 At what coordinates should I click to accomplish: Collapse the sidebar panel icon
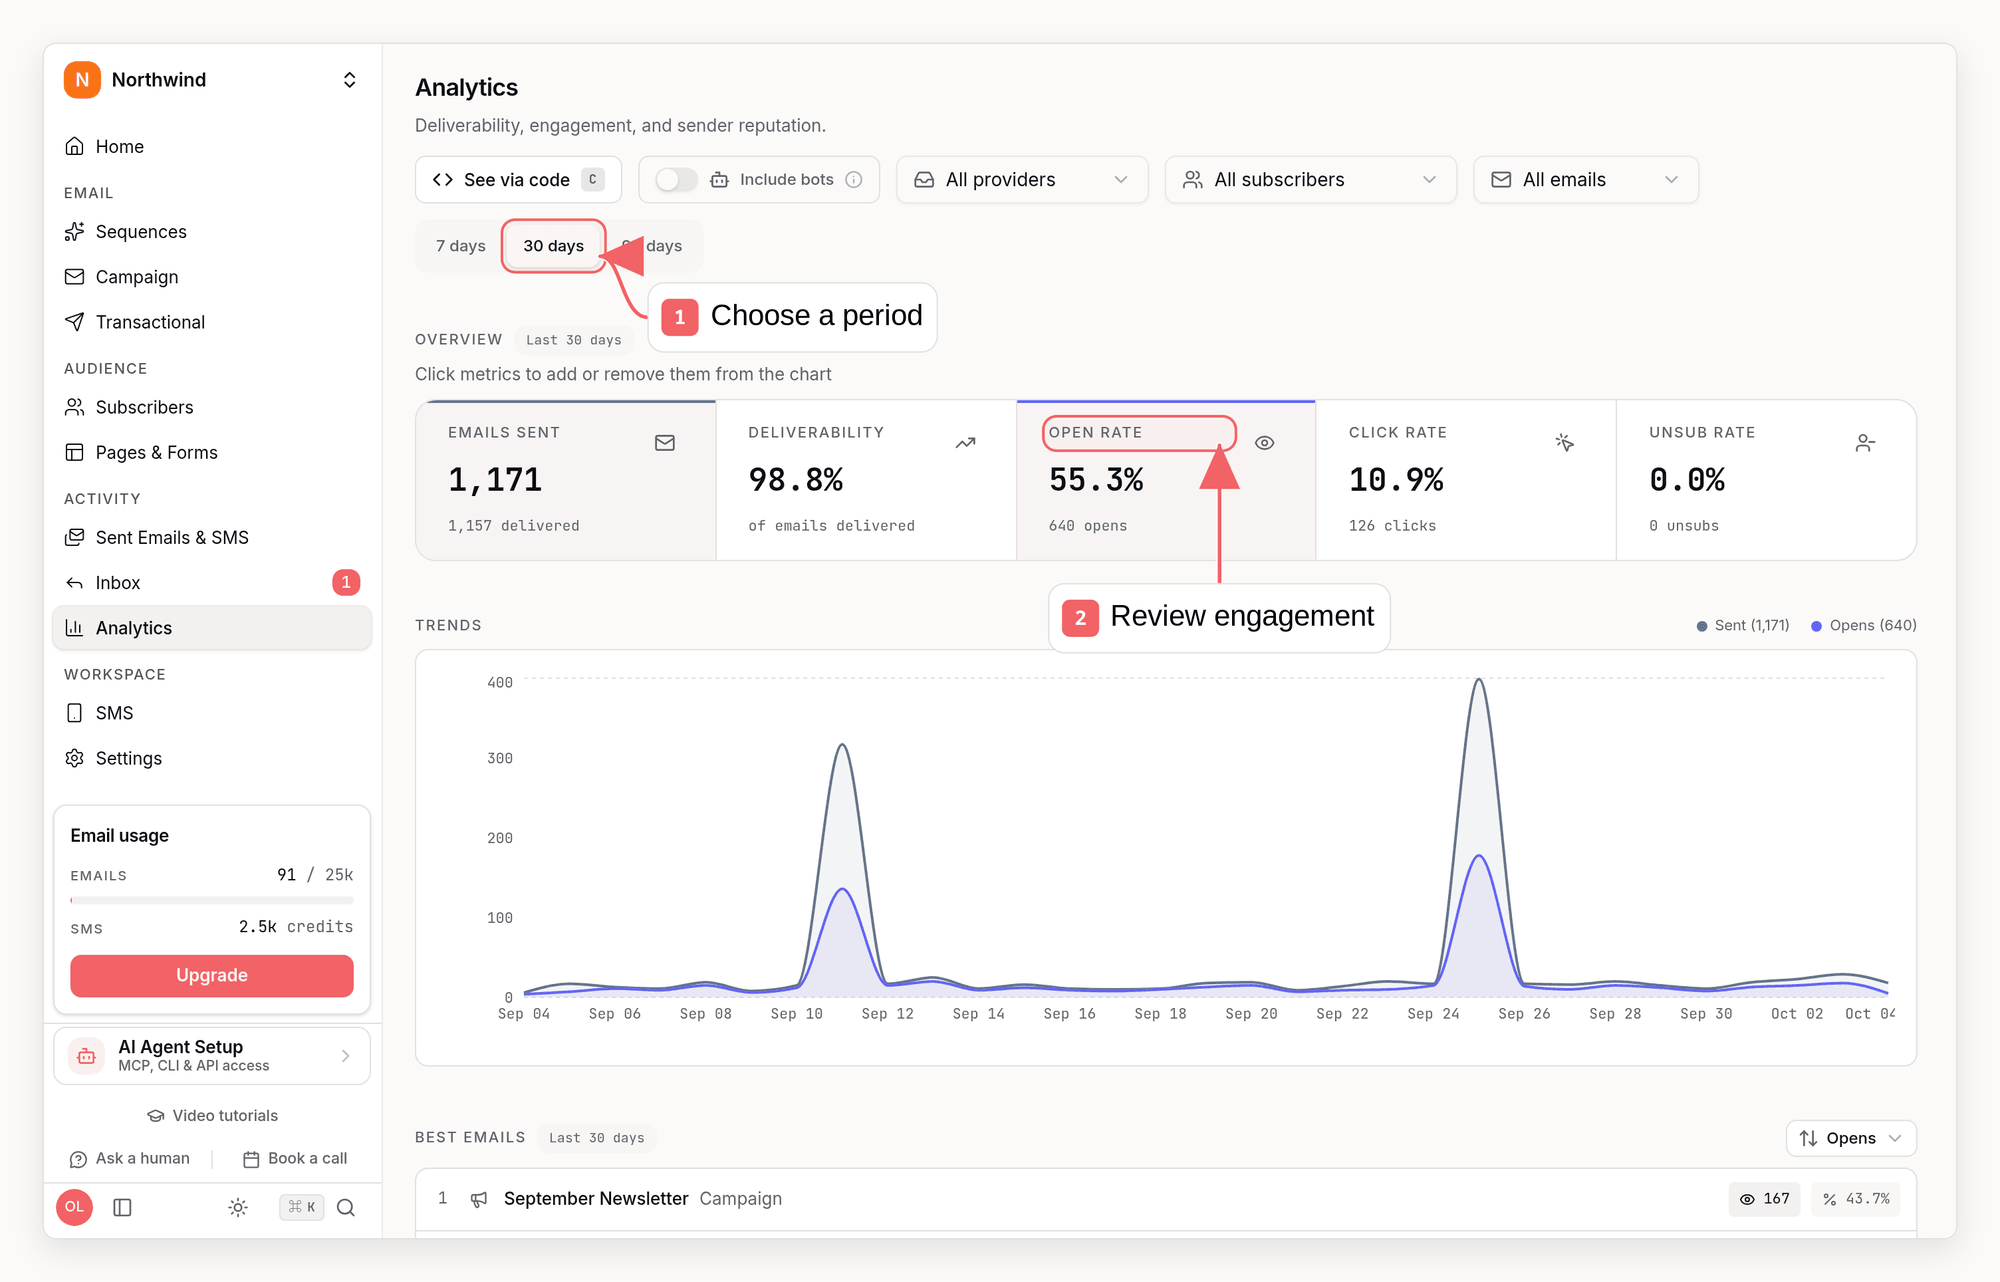coord(123,1208)
